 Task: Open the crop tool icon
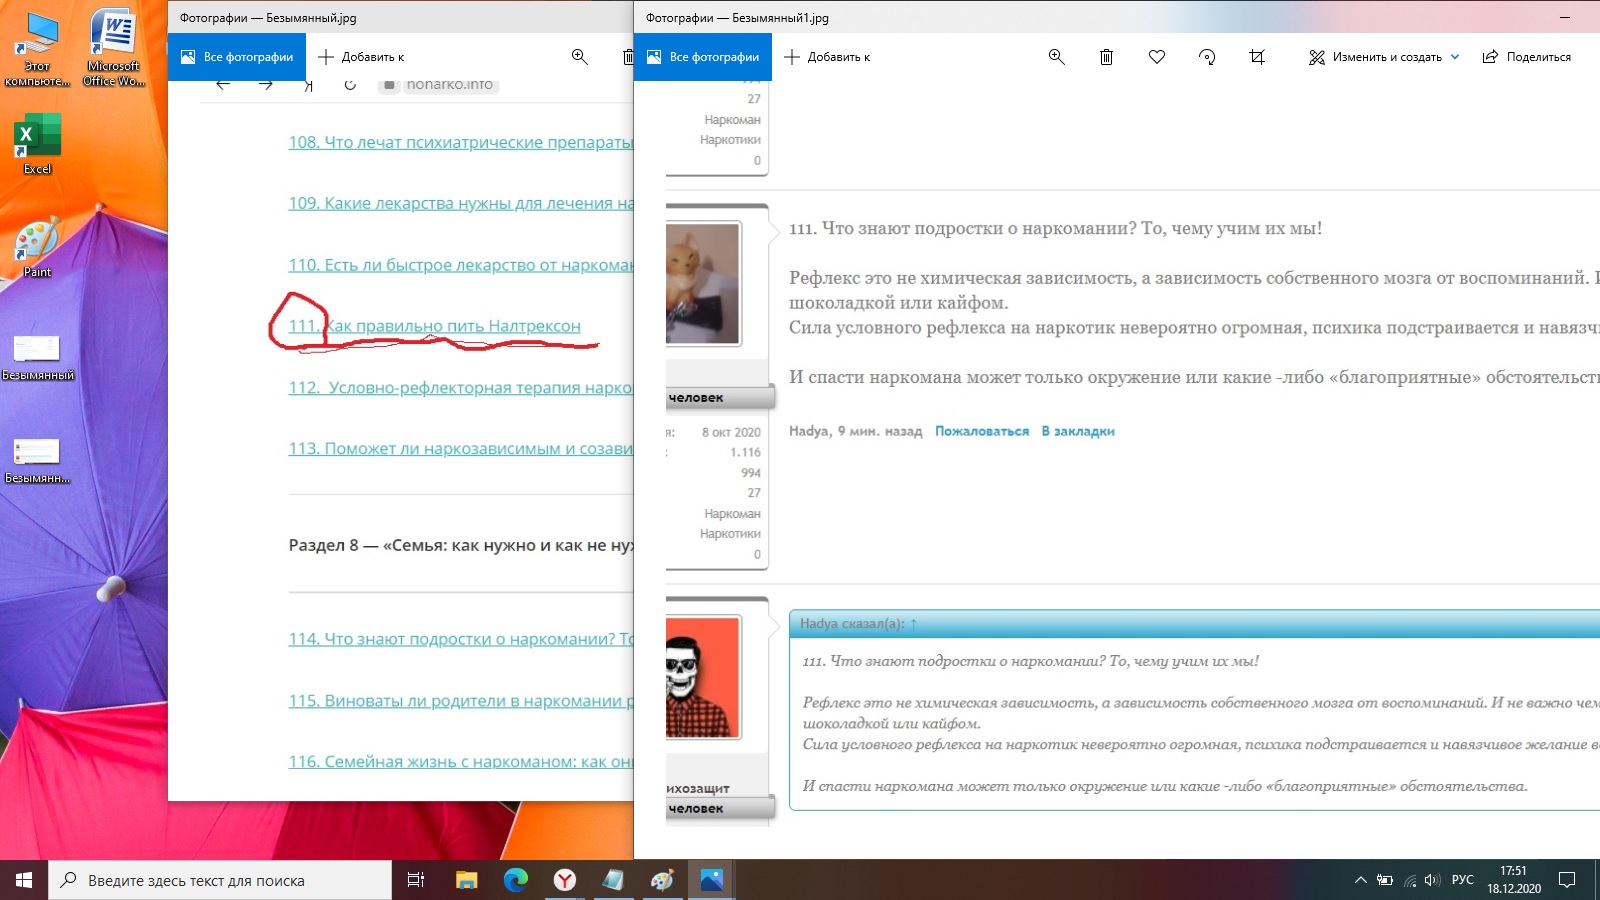(1257, 57)
